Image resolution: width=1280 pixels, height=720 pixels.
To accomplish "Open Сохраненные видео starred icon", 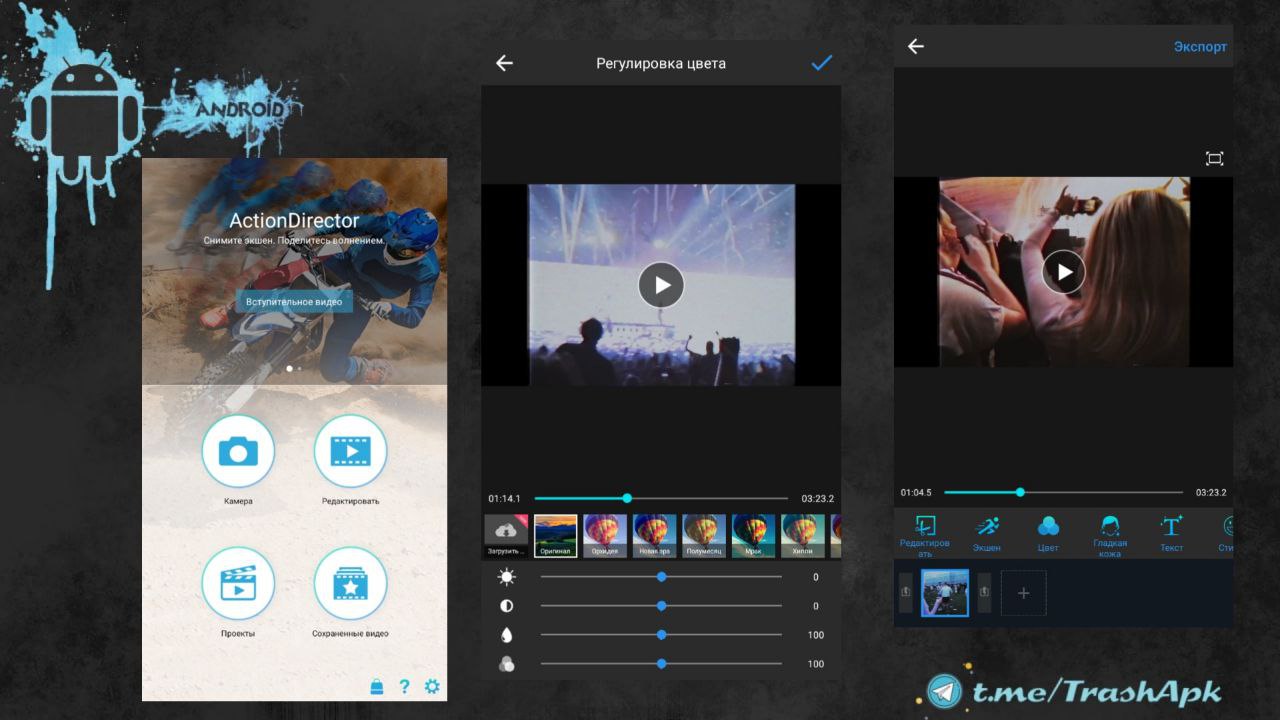I will pos(350,583).
